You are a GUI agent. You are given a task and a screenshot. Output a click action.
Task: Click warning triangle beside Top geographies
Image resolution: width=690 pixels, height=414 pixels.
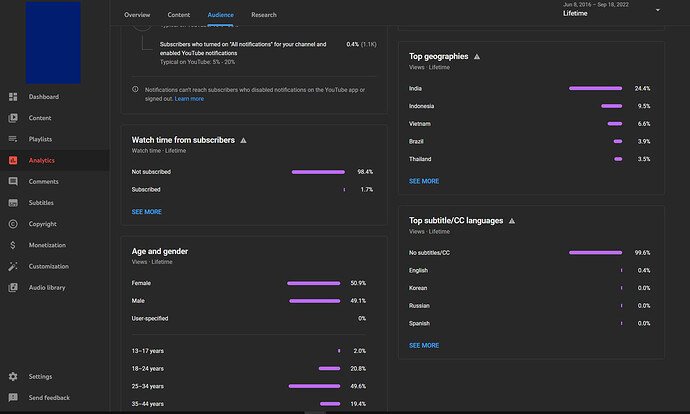[477, 57]
